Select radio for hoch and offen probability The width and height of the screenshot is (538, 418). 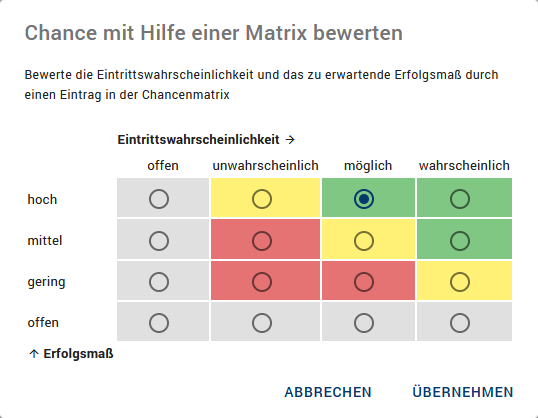pos(159,199)
